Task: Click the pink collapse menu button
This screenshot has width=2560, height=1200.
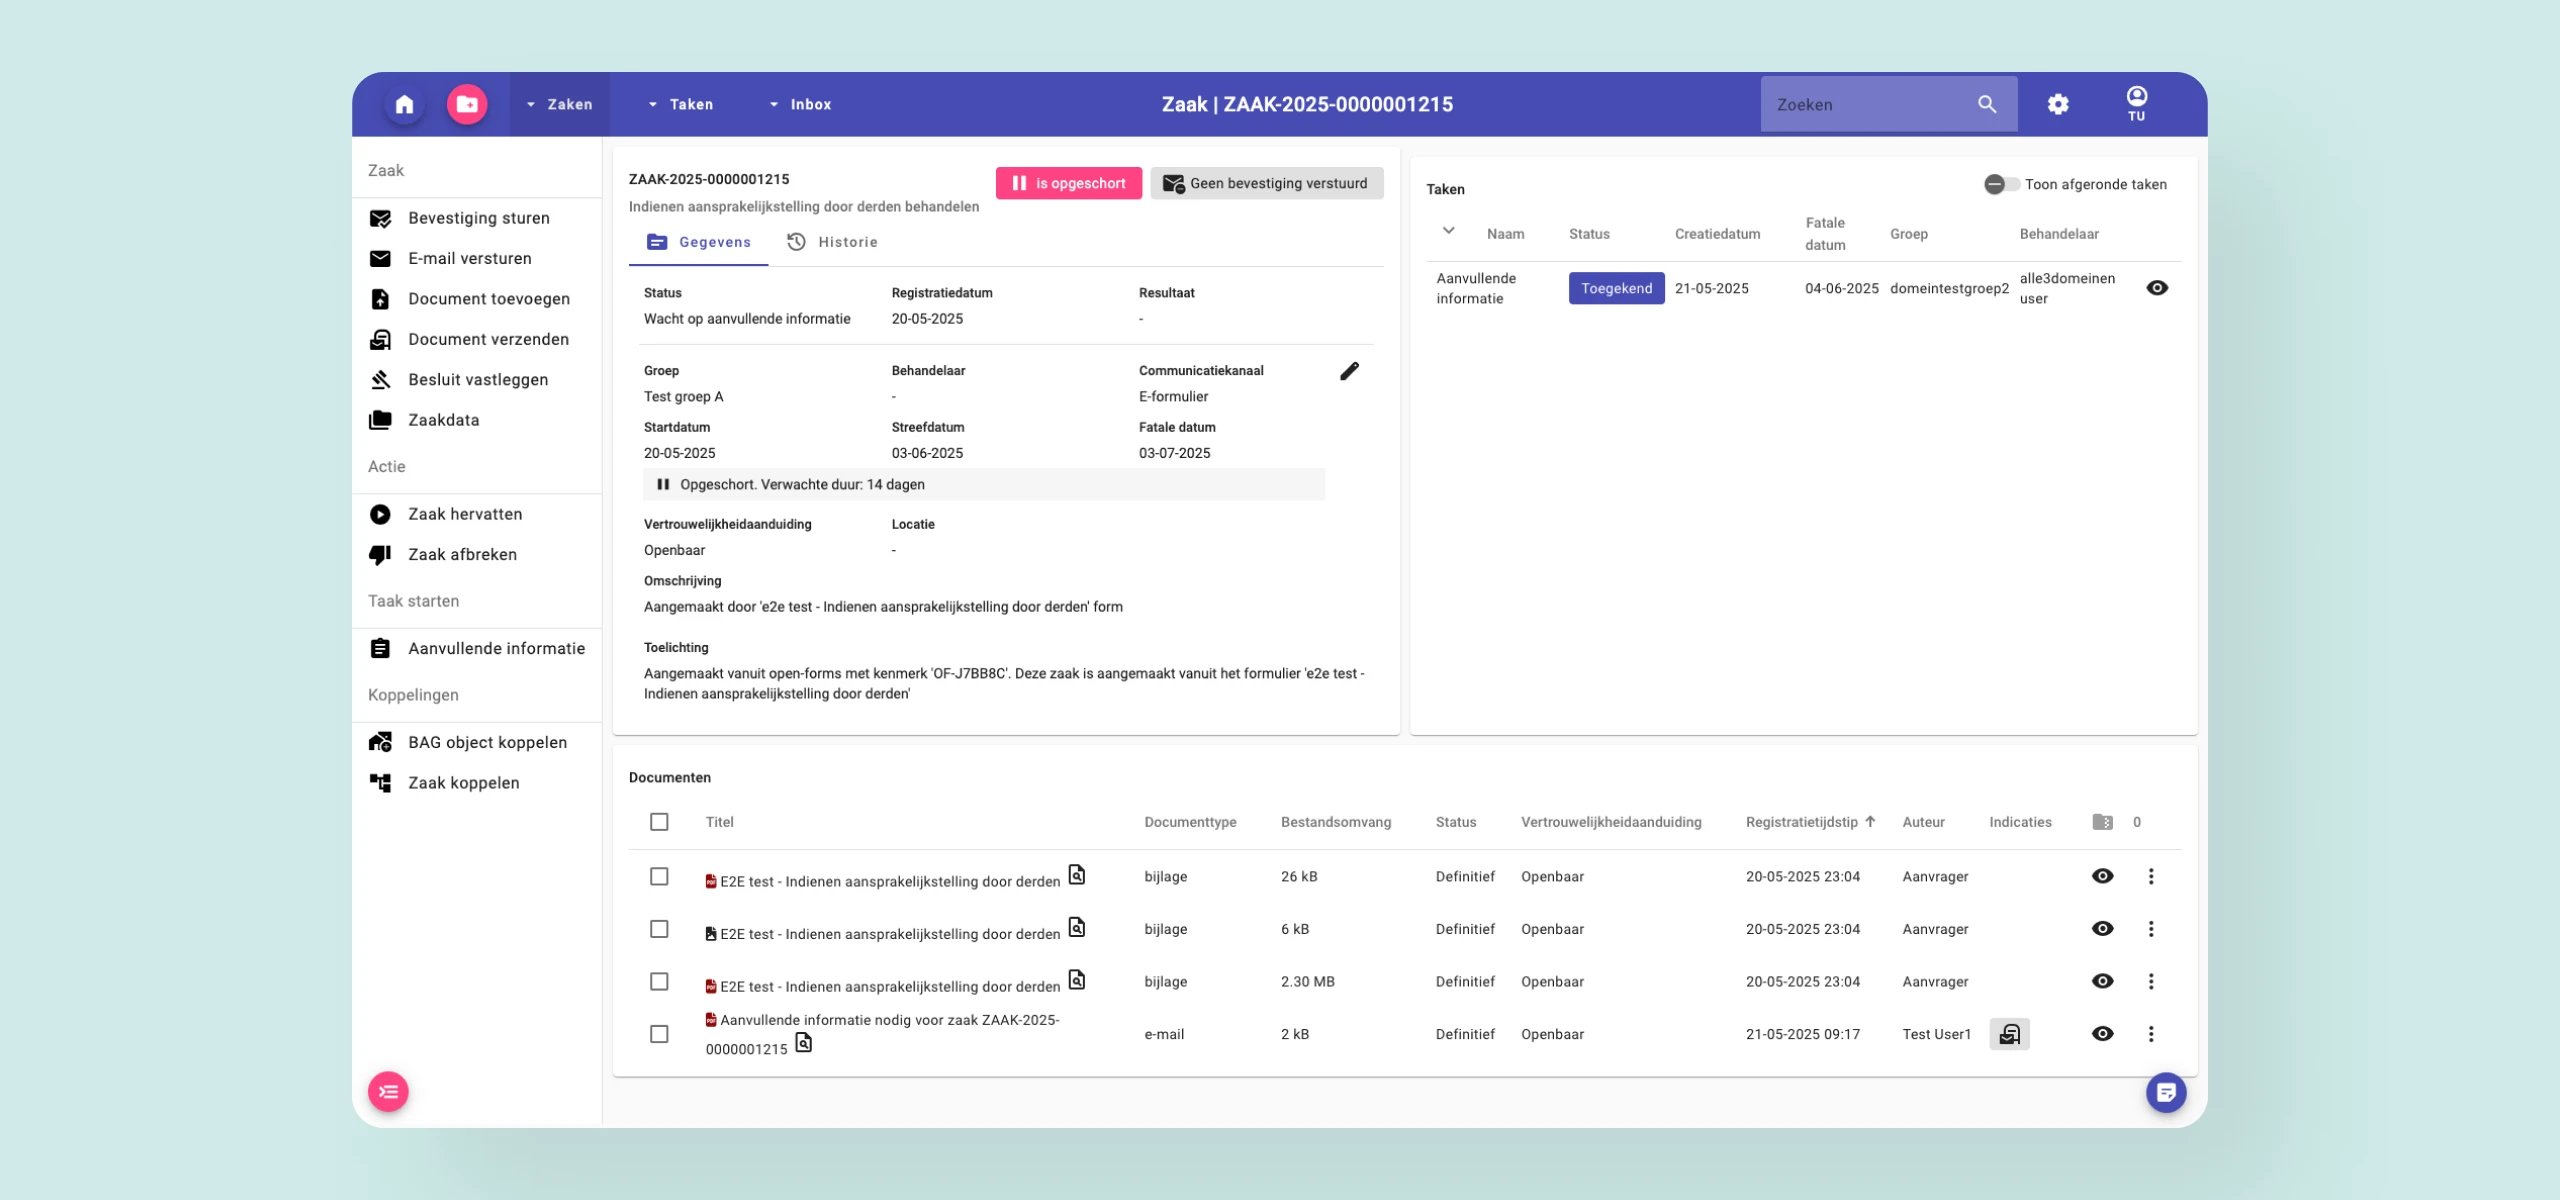Action: click(388, 1092)
